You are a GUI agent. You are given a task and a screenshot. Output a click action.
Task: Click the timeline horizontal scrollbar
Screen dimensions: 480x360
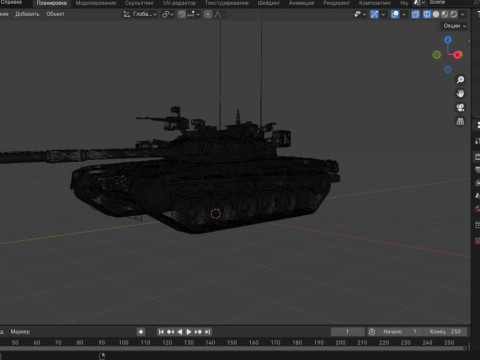coord(233,348)
